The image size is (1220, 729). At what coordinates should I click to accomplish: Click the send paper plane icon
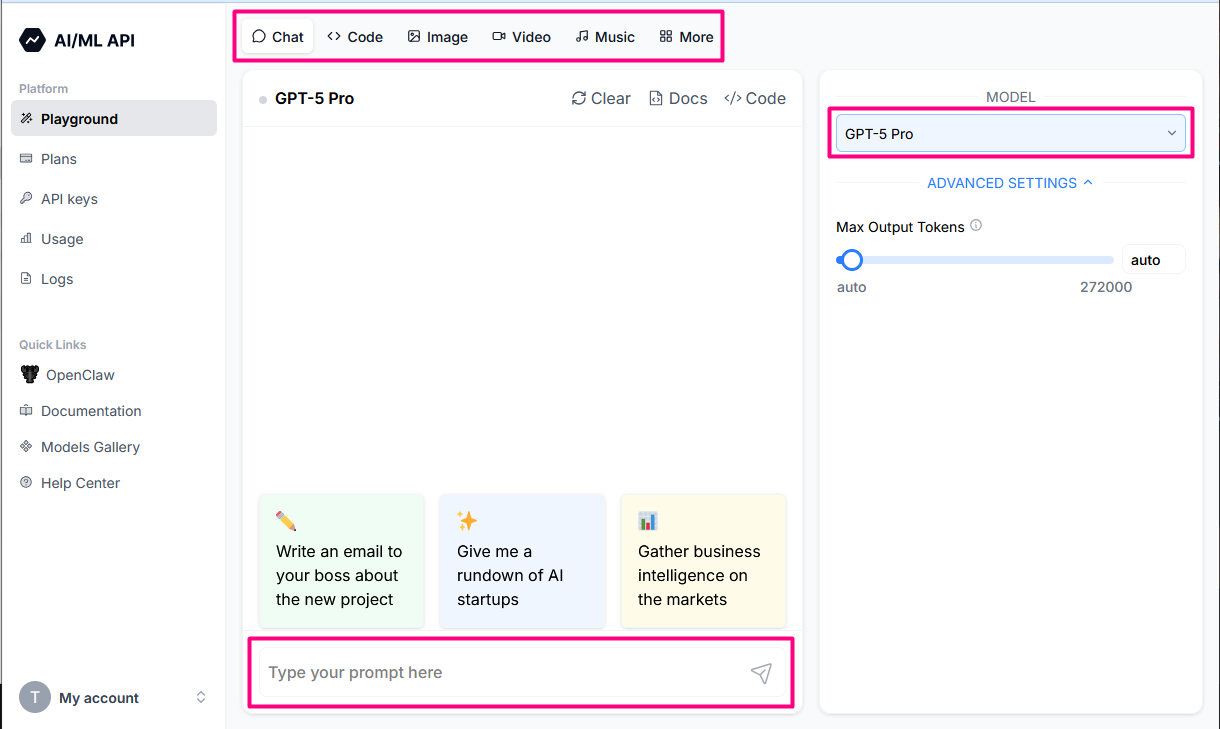[761, 673]
